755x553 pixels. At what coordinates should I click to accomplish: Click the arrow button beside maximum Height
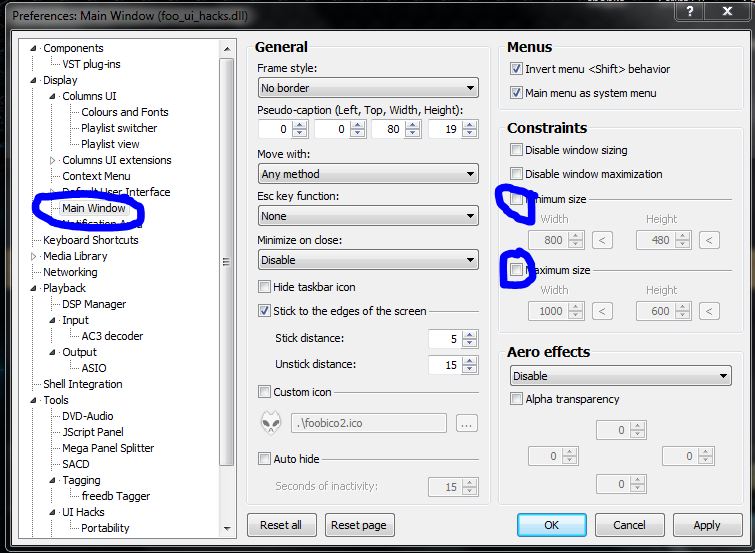click(x=709, y=311)
